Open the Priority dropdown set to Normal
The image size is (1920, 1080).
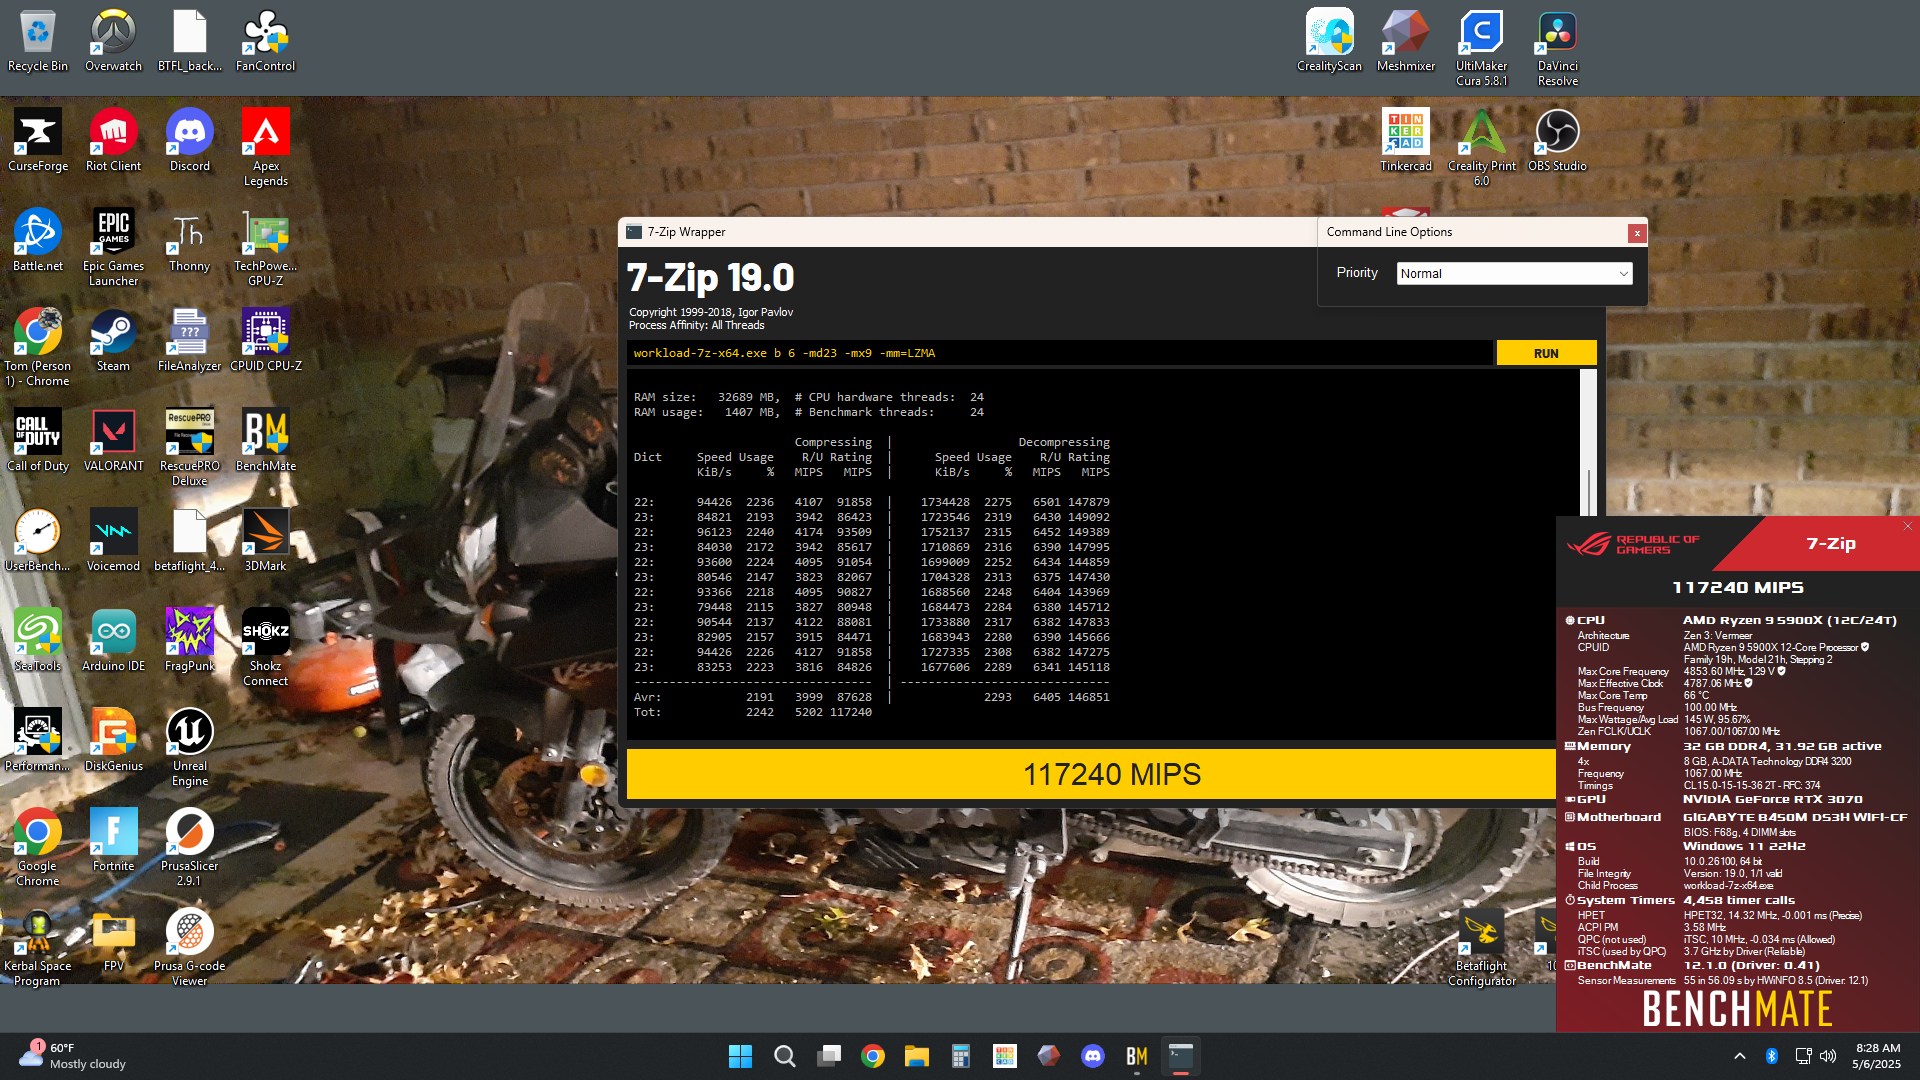click(1514, 273)
